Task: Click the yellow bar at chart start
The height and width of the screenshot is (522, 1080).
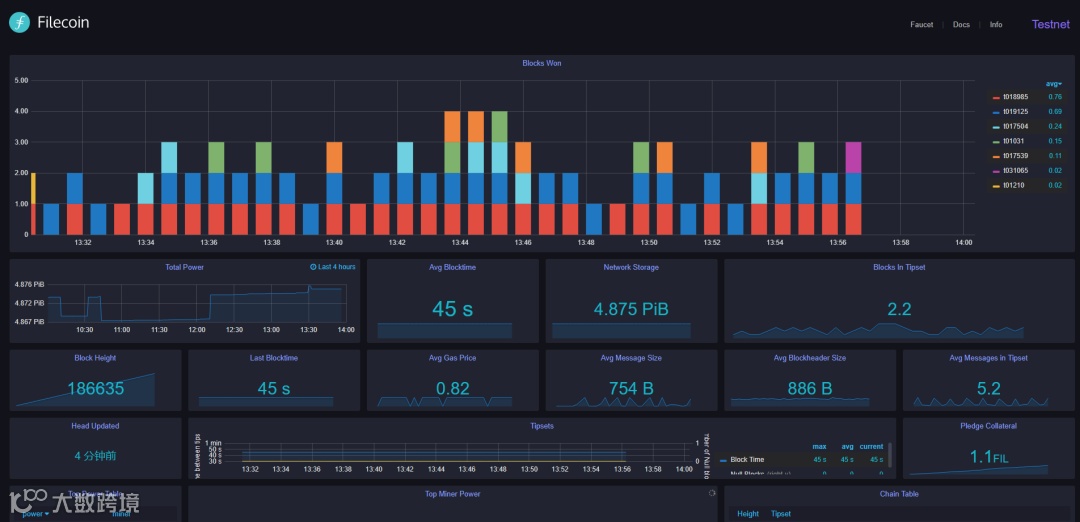Action: pyautogui.click(x=33, y=188)
